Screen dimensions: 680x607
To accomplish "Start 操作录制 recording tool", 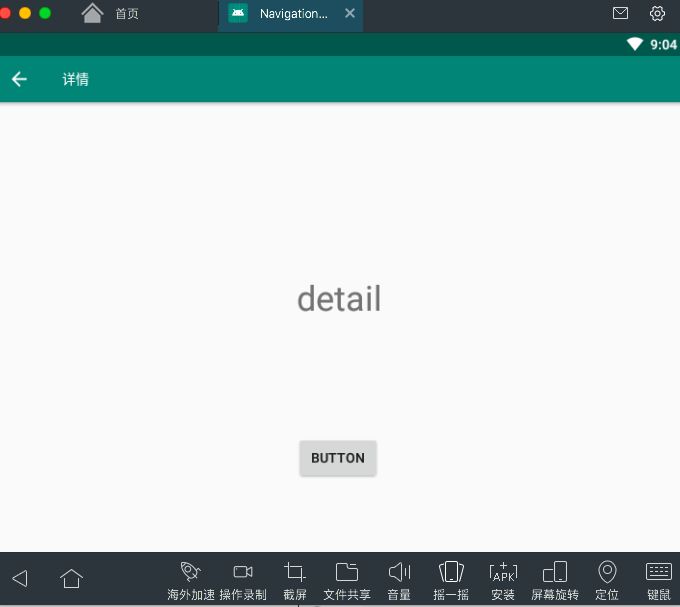I will pos(243,581).
